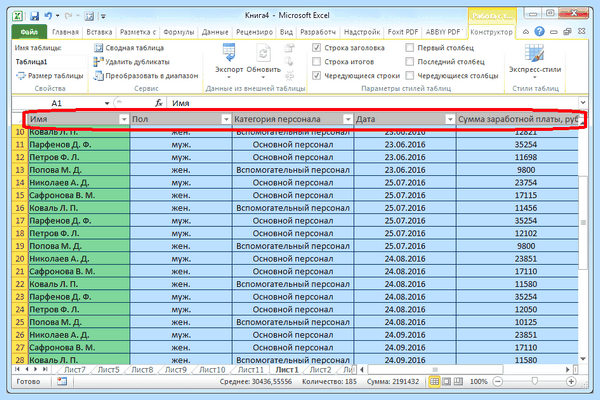Viewport: 600px width, 400px height.
Task: Expand the formula bar
Action: [x=582, y=103]
